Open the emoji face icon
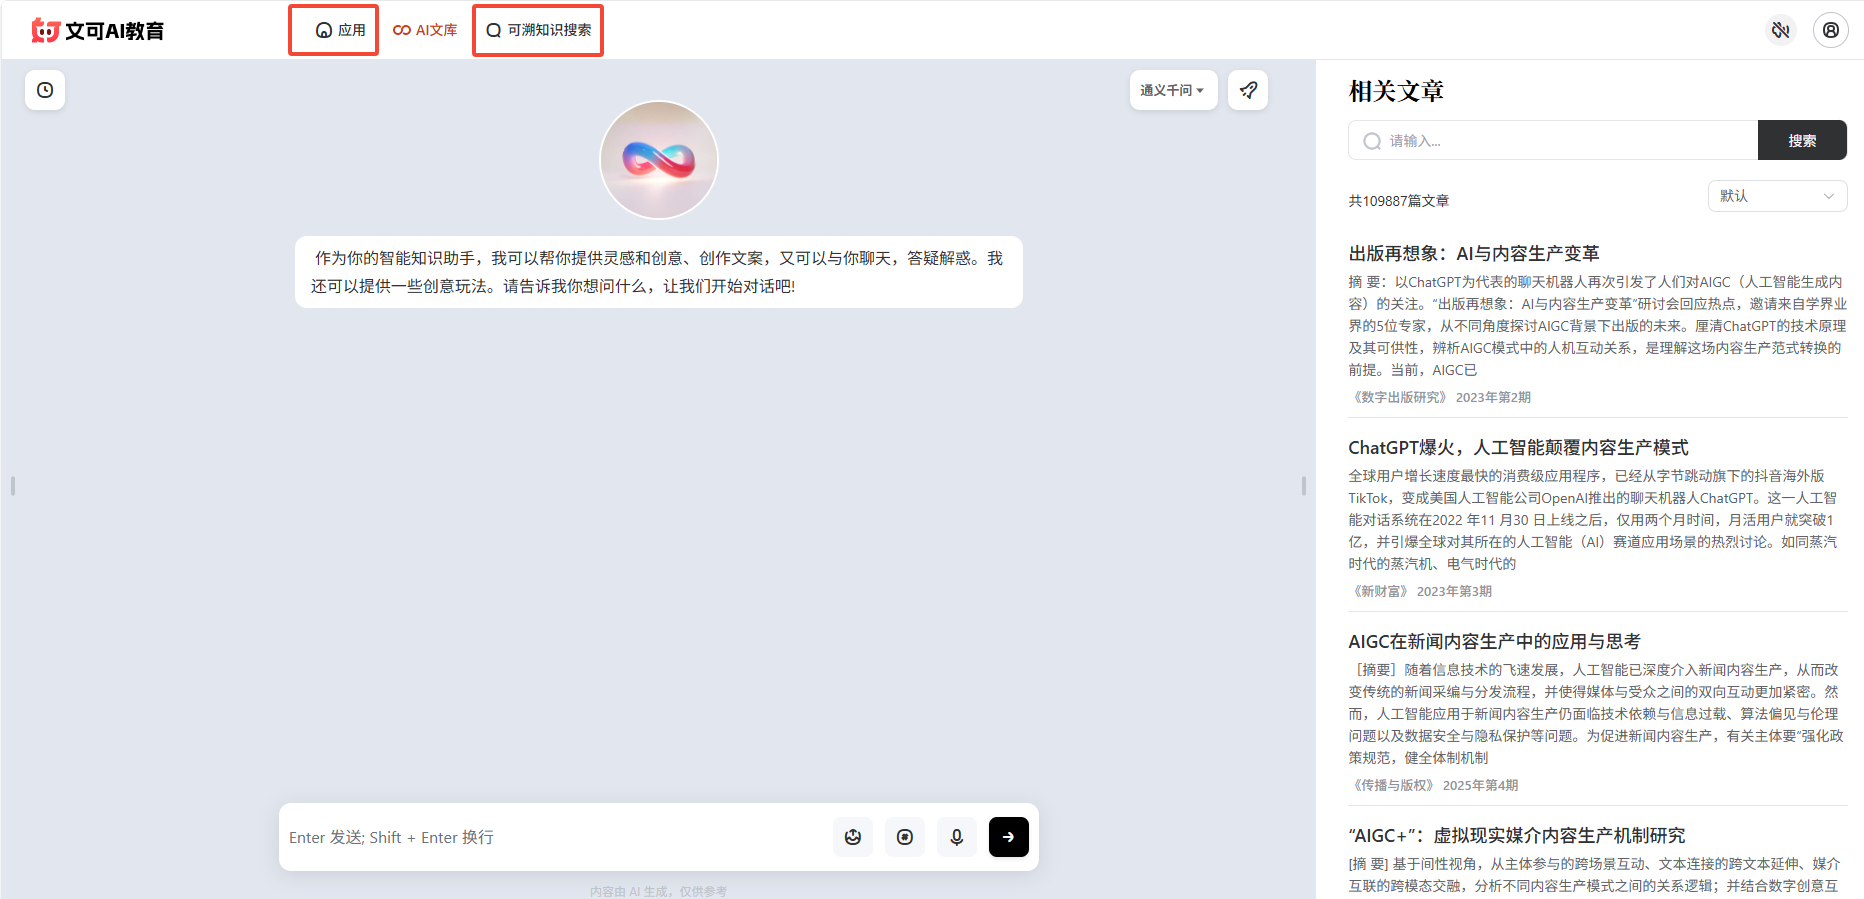Viewport: 1864px width, 899px height. click(852, 837)
